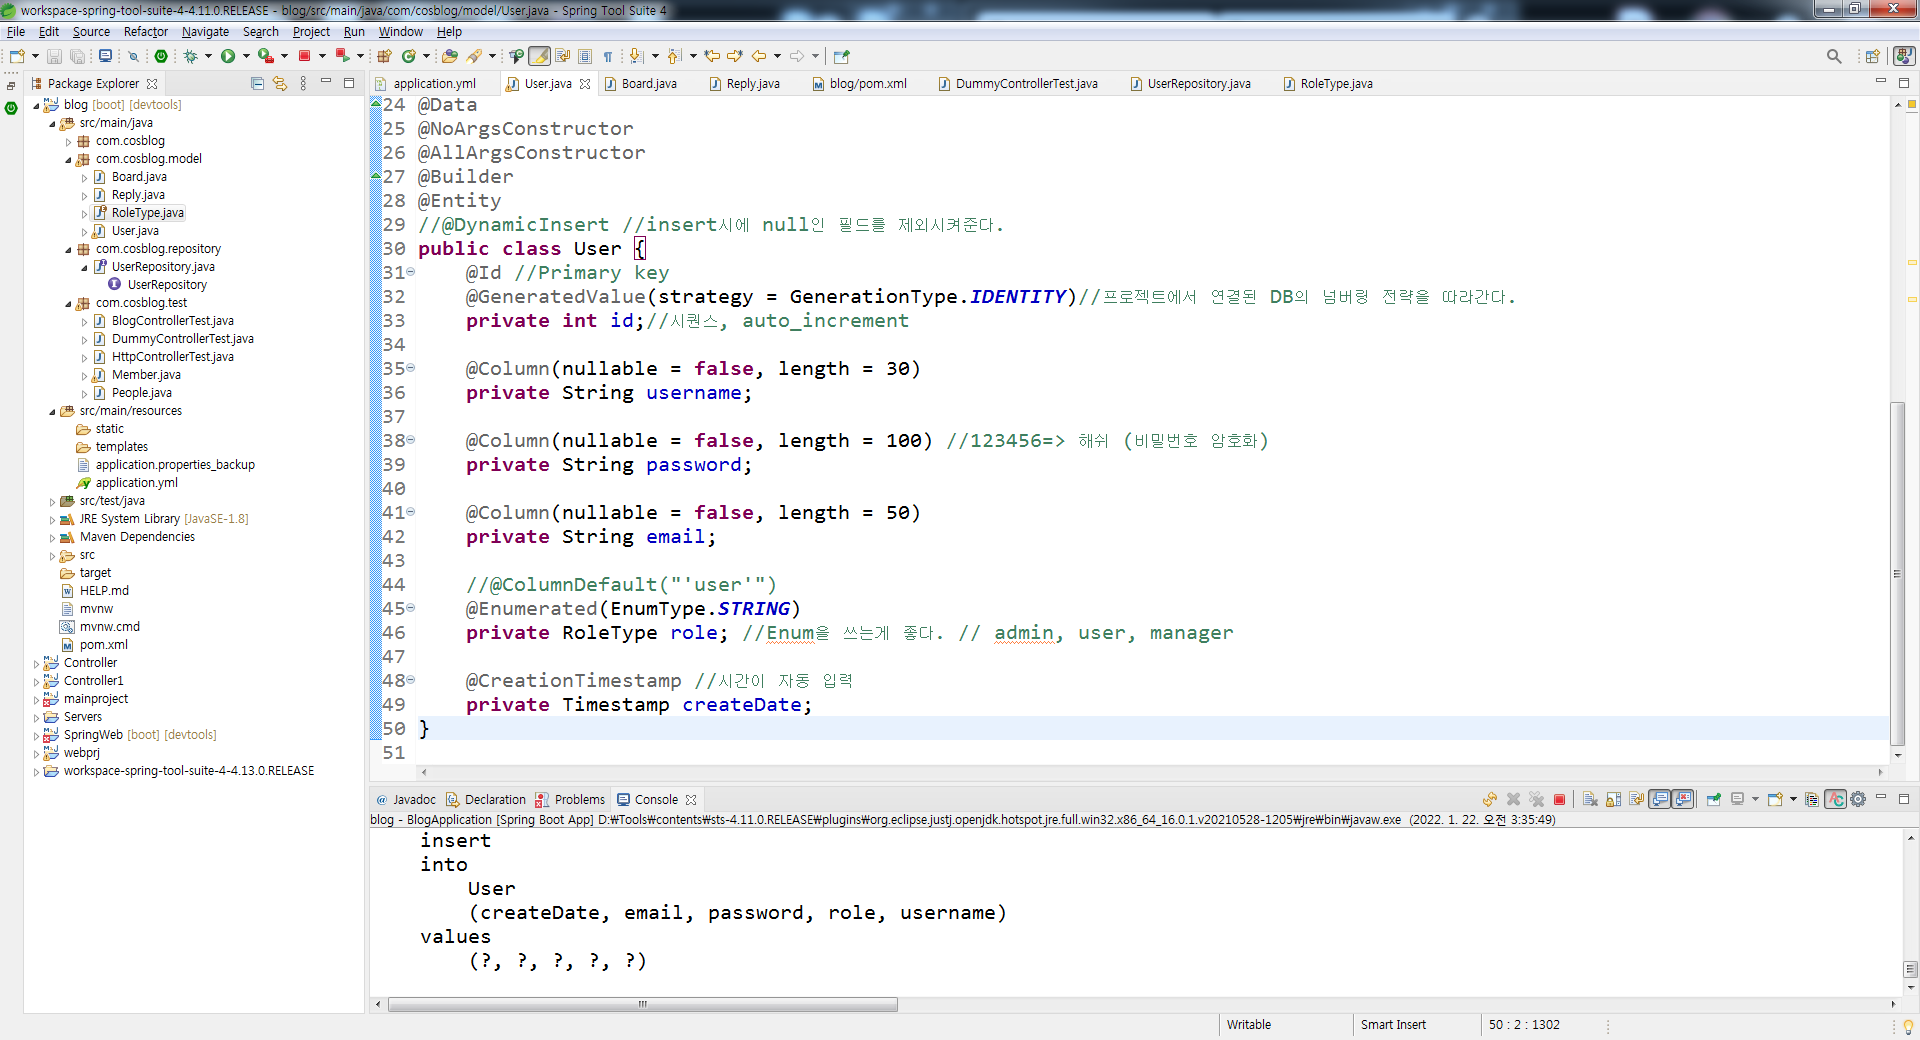
Task: Click Clear Console icon
Action: [1590, 799]
